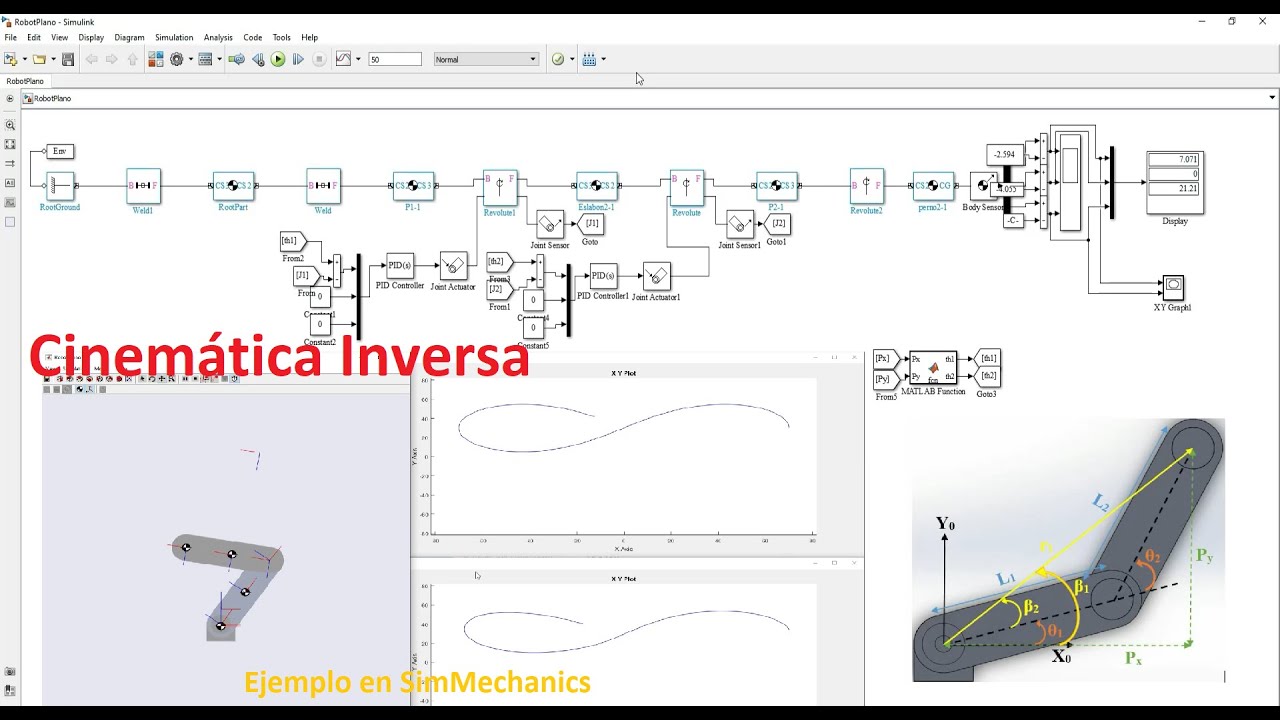
Task: Click the Zoom In palette icon
Action: pyautogui.click(x=10, y=125)
